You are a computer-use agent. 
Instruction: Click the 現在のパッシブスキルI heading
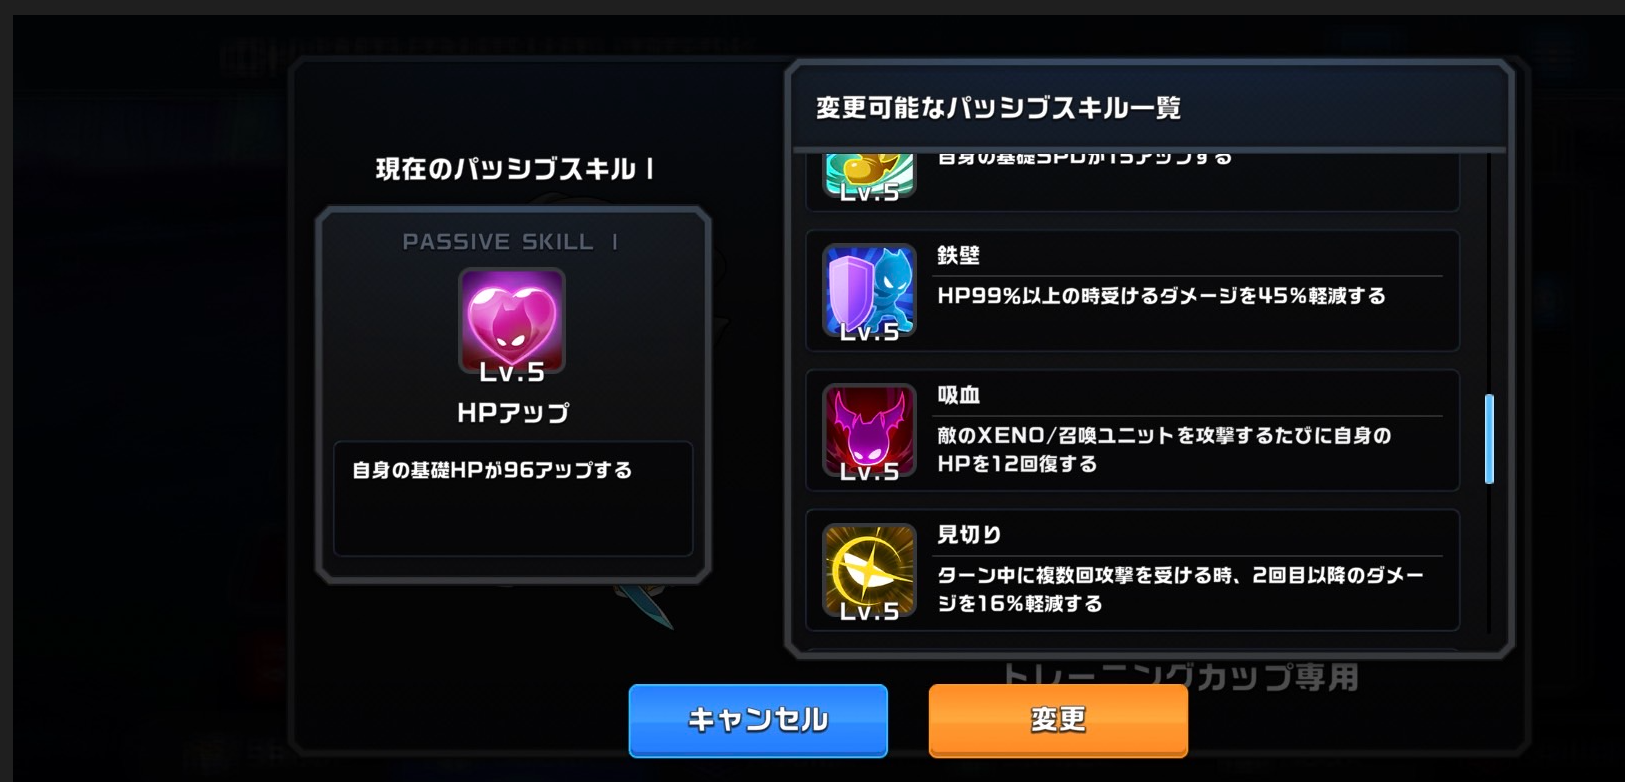click(x=515, y=169)
